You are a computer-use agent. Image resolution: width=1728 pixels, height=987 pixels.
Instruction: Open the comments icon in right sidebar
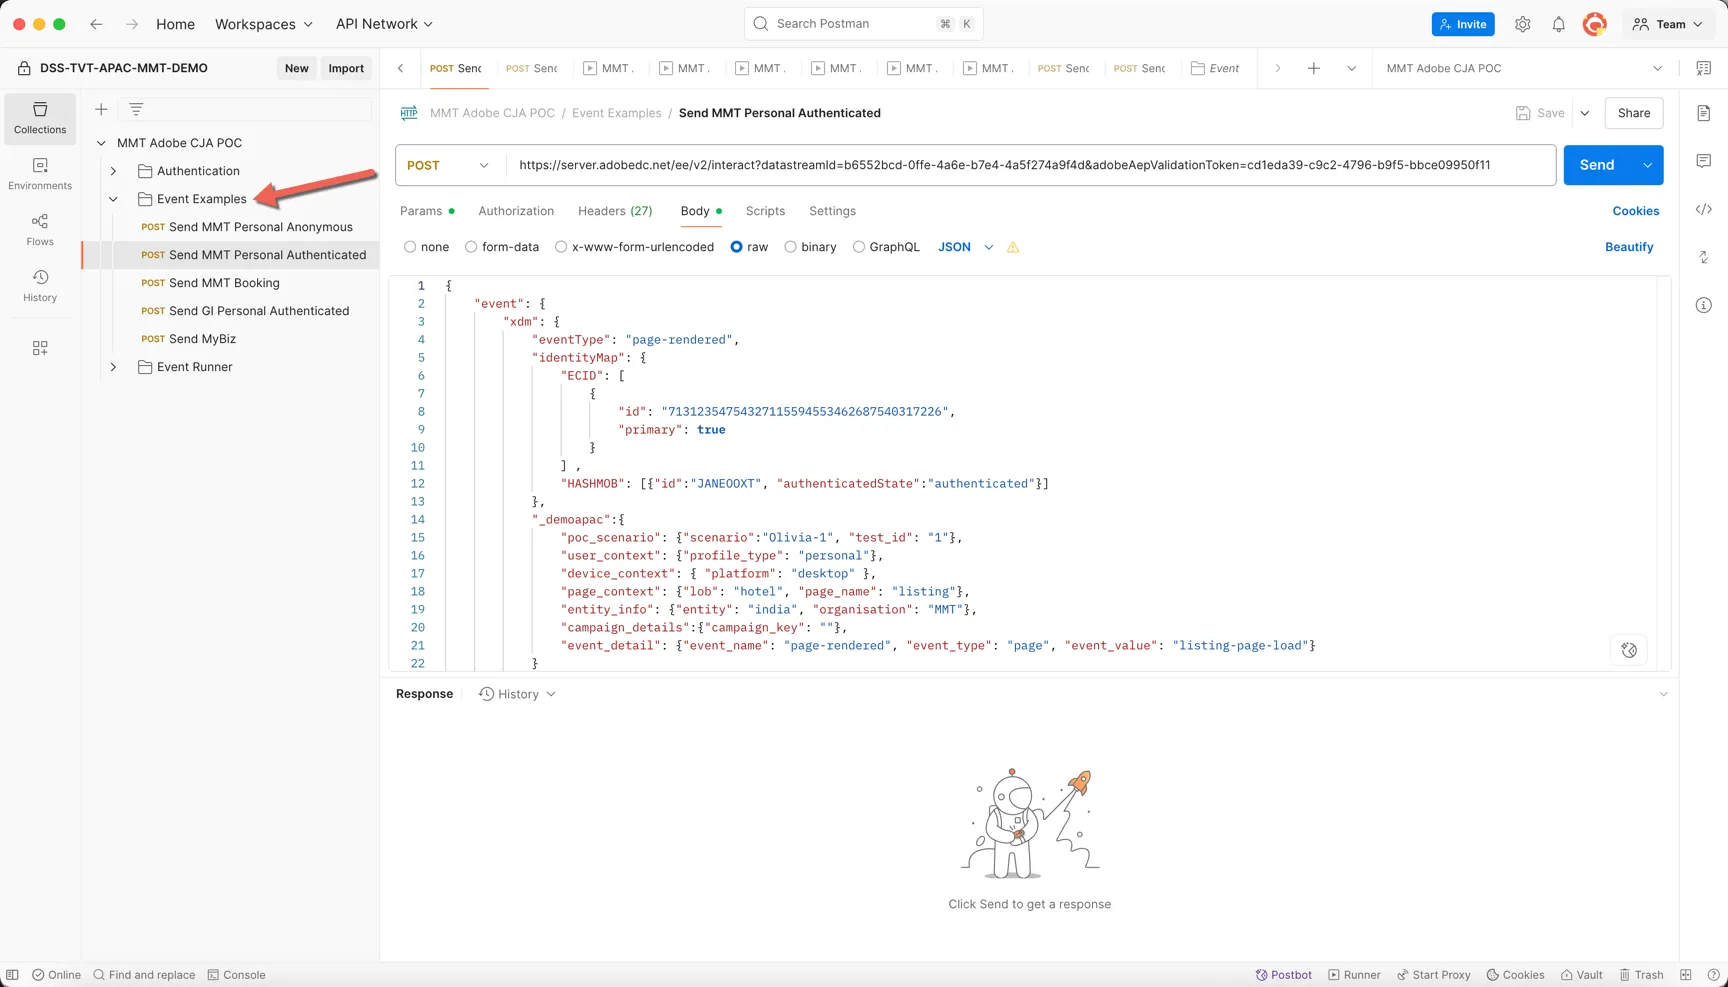coord(1704,161)
